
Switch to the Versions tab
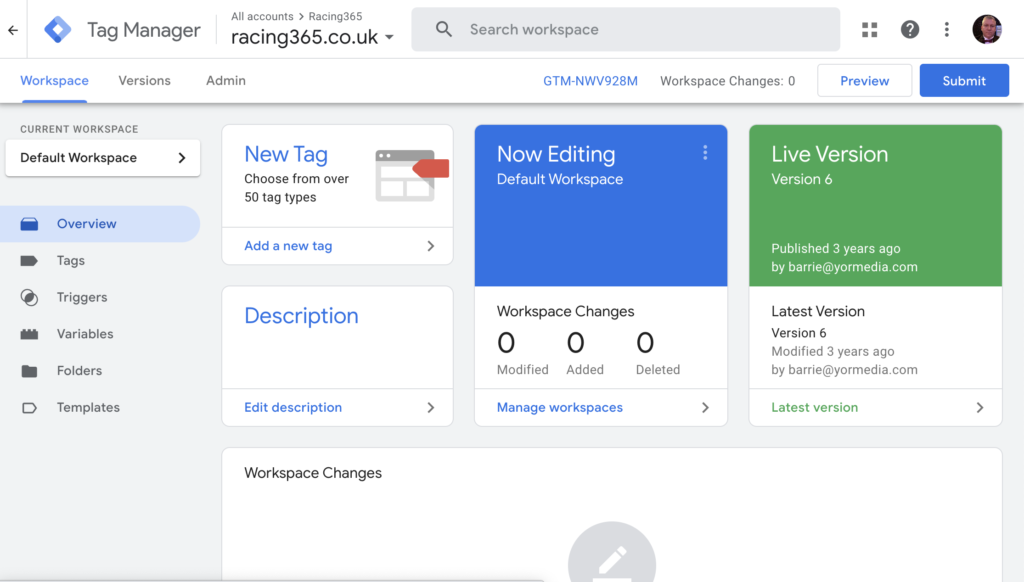pyautogui.click(x=144, y=81)
